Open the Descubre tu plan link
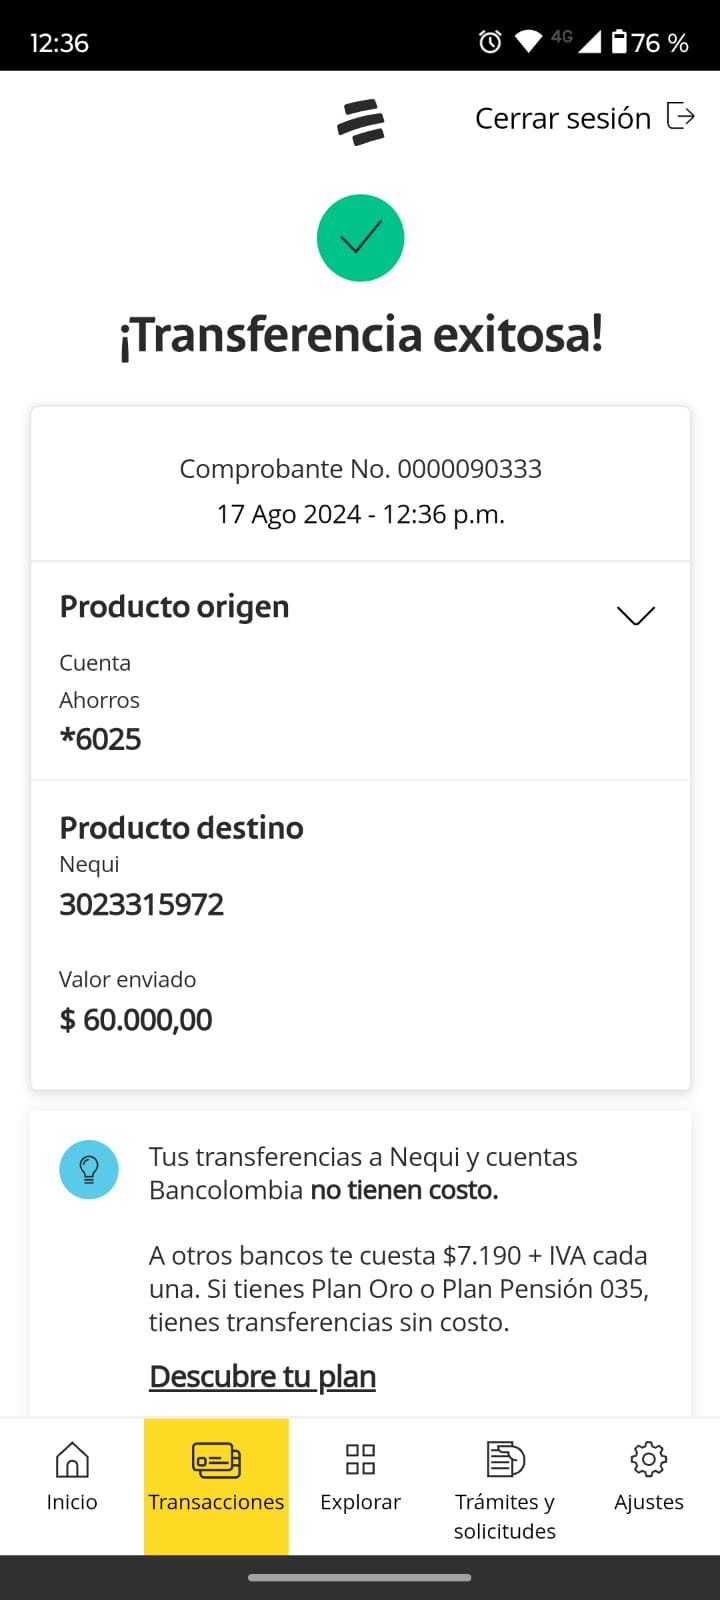 tap(262, 1377)
